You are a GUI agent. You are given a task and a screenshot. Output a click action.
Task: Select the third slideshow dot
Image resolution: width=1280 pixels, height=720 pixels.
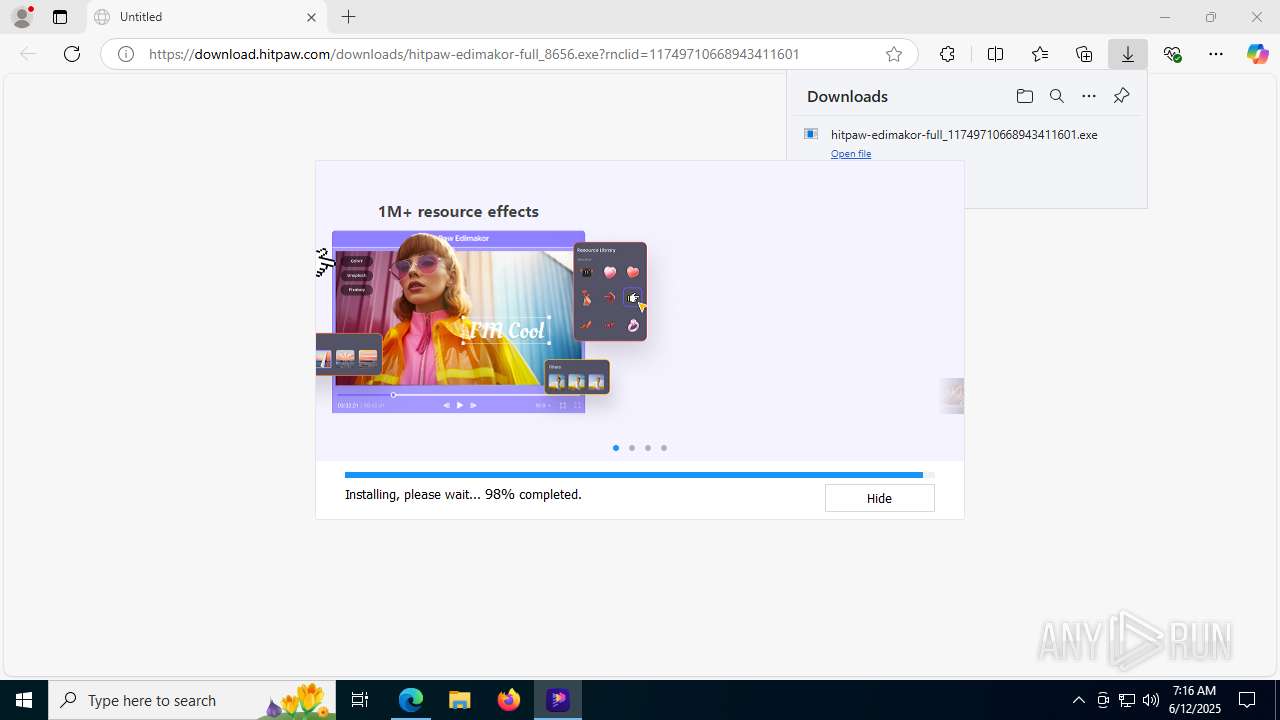coord(648,448)
